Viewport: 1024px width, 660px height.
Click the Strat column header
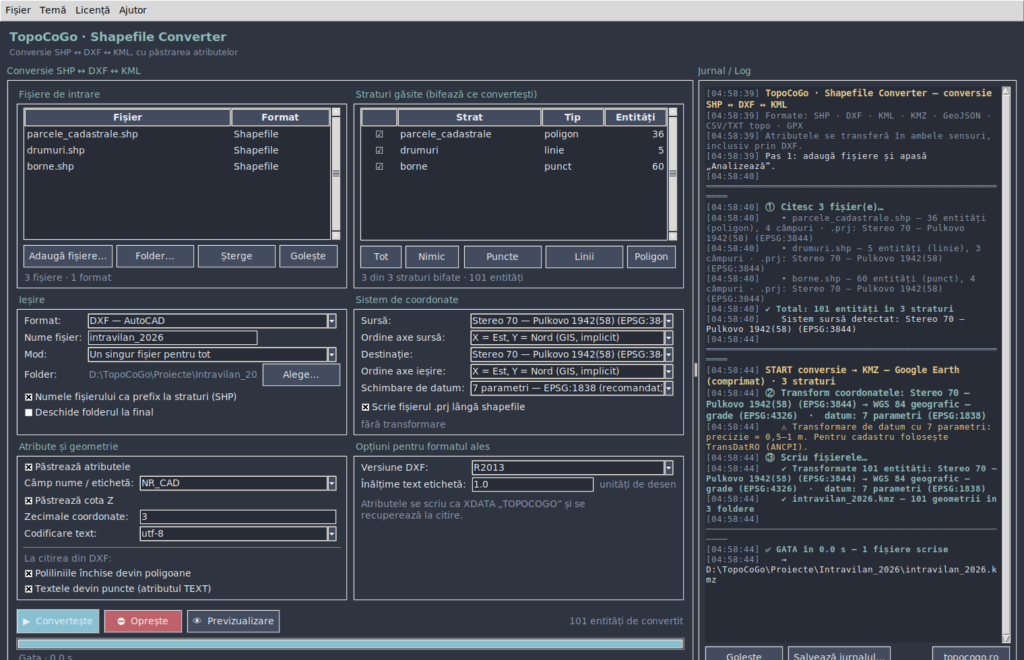(x=469, y=117)
